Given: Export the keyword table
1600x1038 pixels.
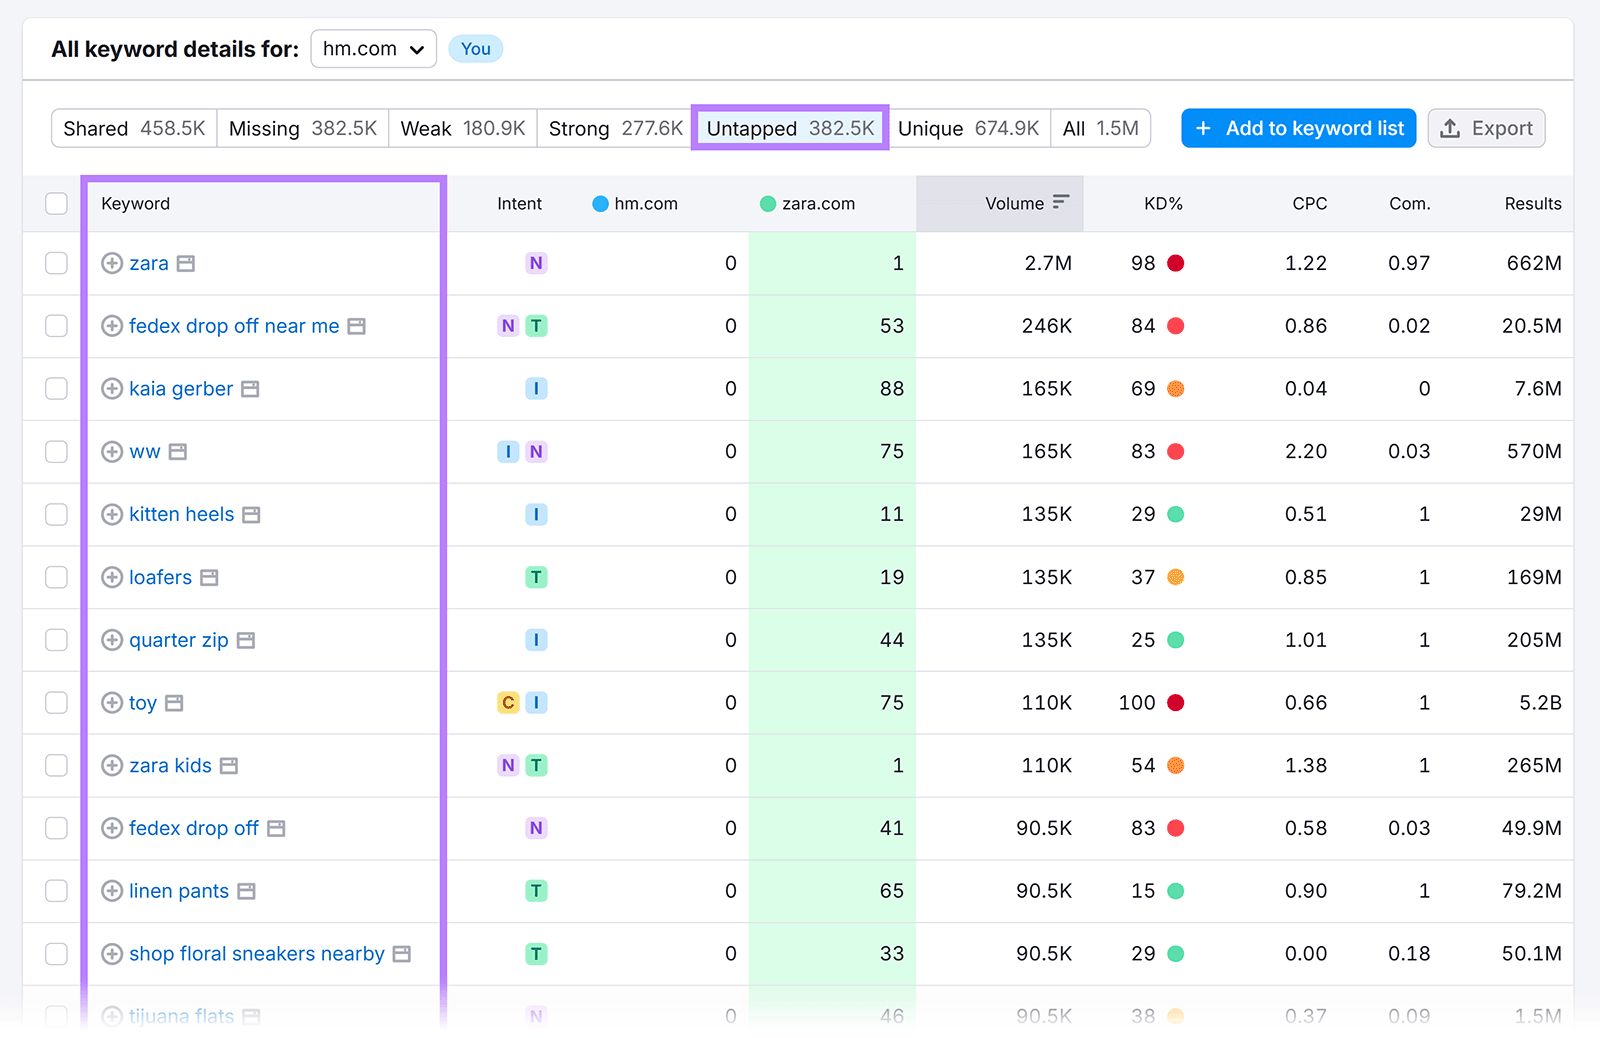Looking at the screenshot, I should (1486, 129).
